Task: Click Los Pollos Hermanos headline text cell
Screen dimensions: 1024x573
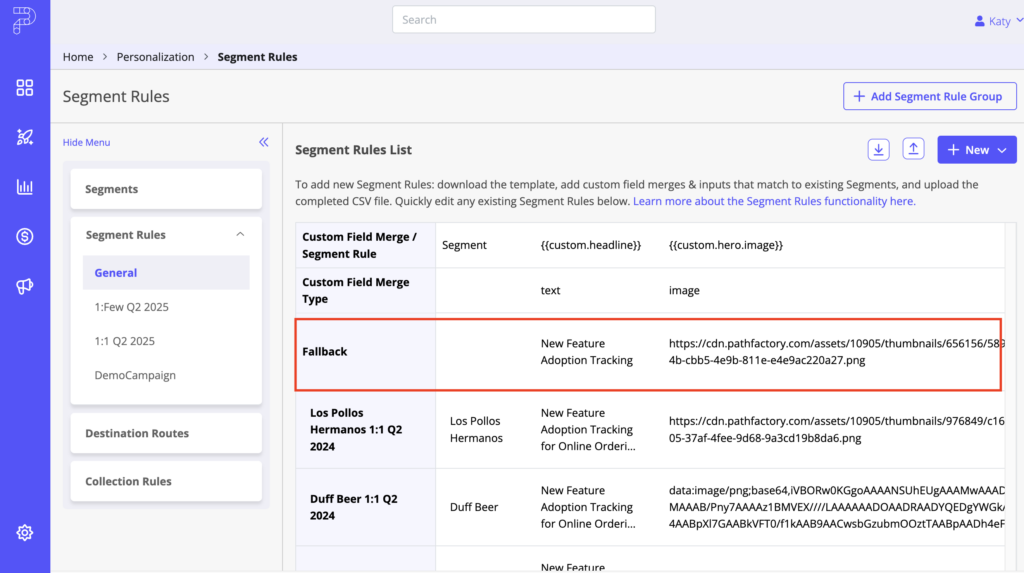Action: [x=588, y=429]
